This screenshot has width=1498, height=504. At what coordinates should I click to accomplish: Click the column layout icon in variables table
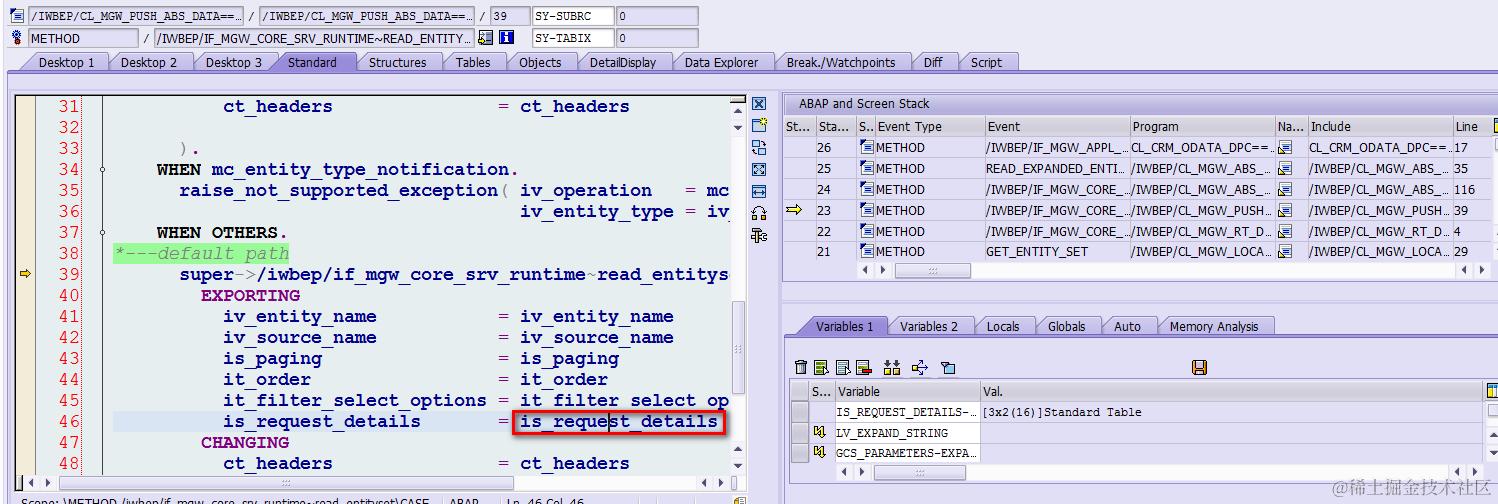point(1491,391)
